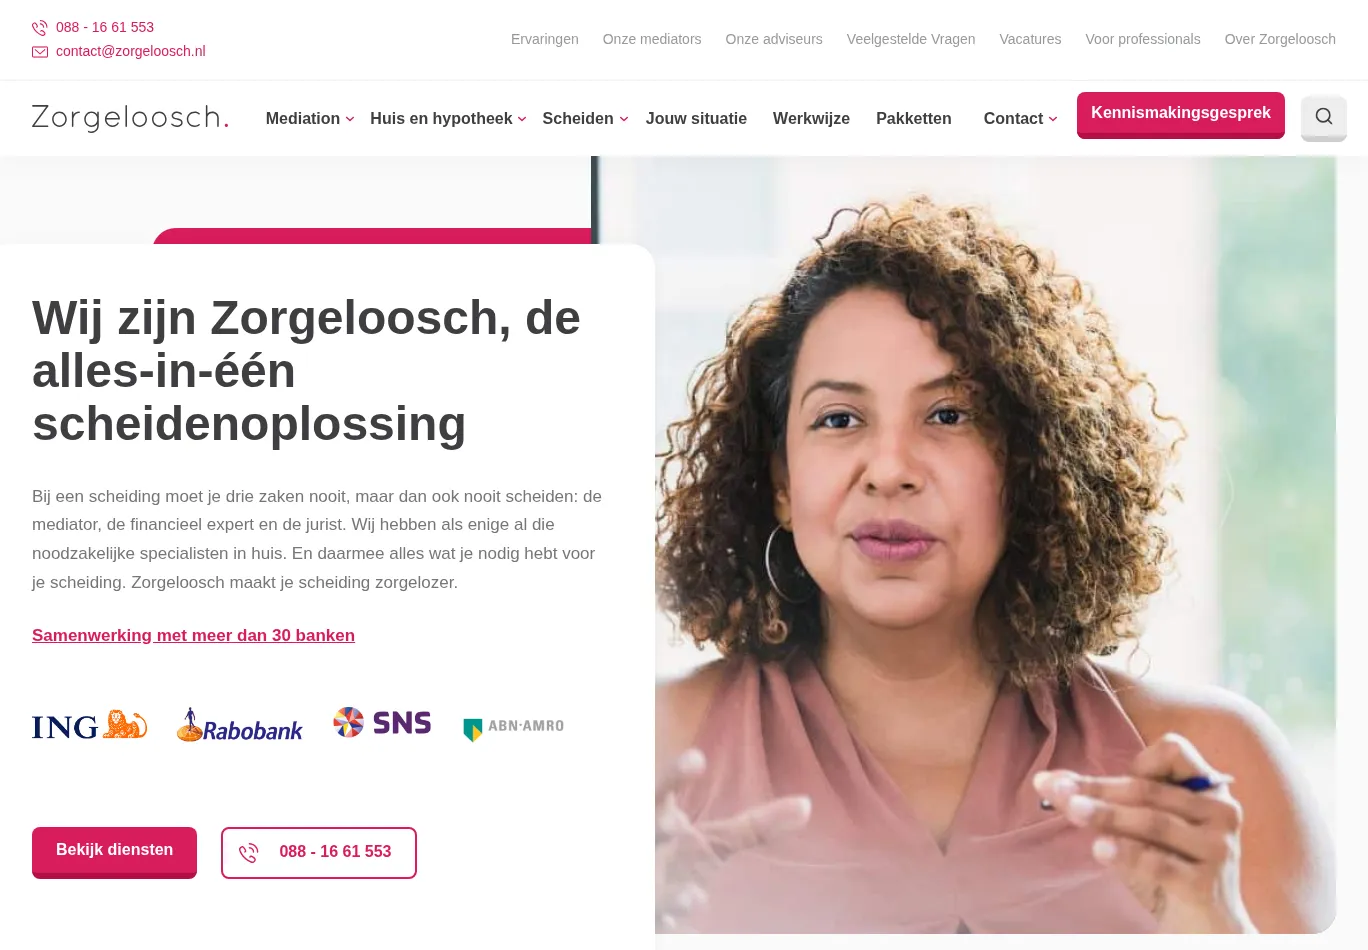Image resolution: width=1368 pixels, height=950 pixels.
Task: Click the search magnifier icon button
Action: tap(1323, 117)
